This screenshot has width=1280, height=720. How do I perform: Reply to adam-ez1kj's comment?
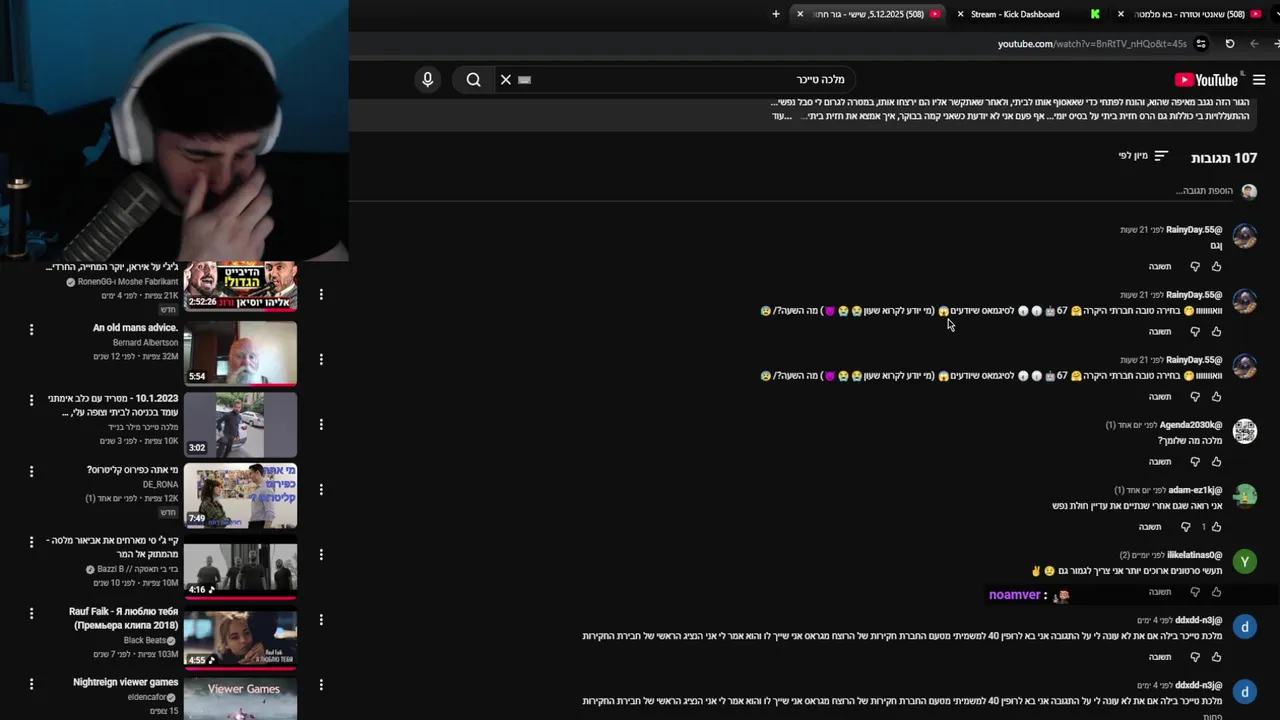coord(1150,527)
